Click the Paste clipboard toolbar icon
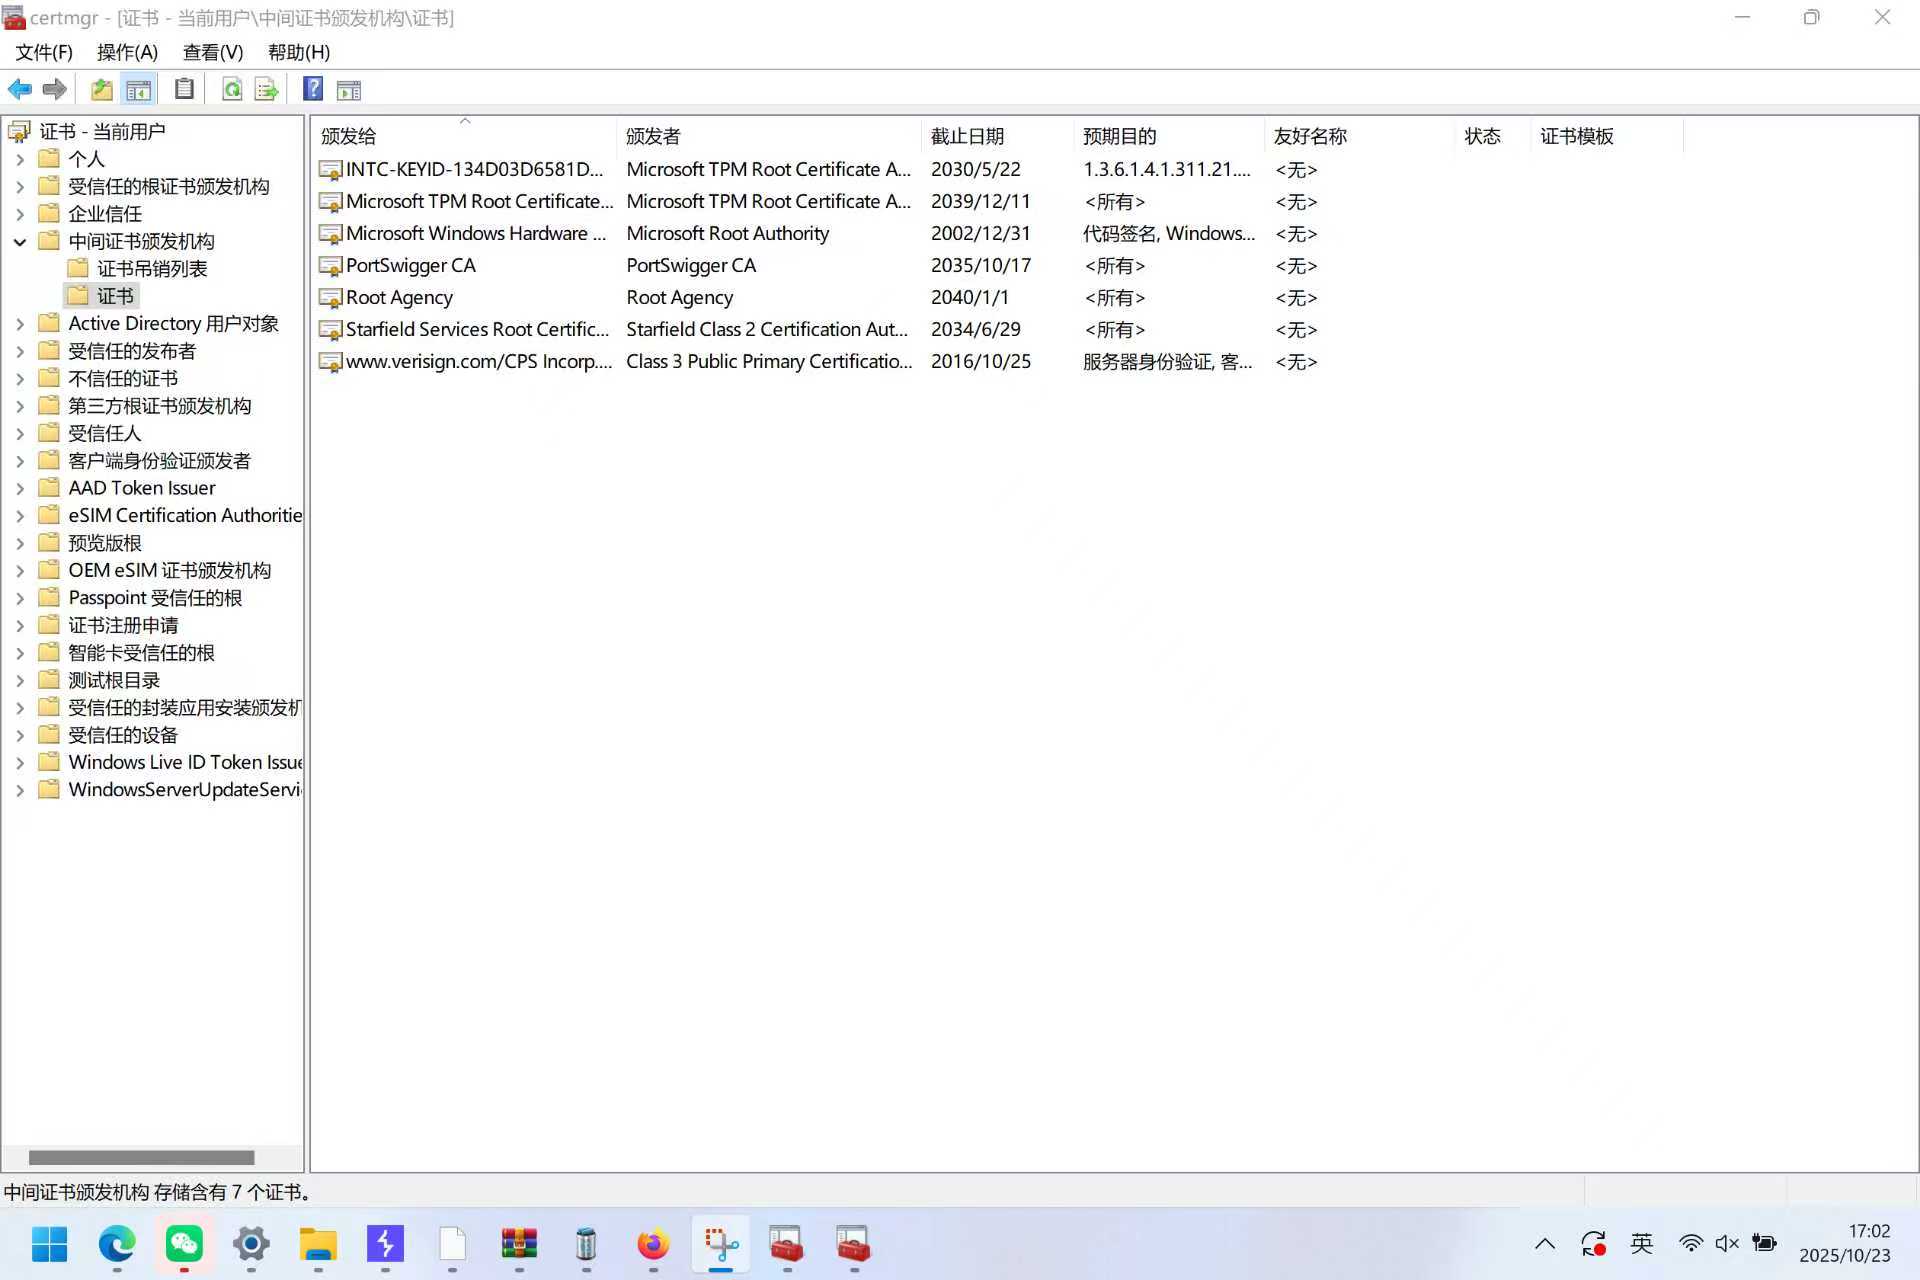This screenshot has width=1920, height=1280. tap(184, 90)
